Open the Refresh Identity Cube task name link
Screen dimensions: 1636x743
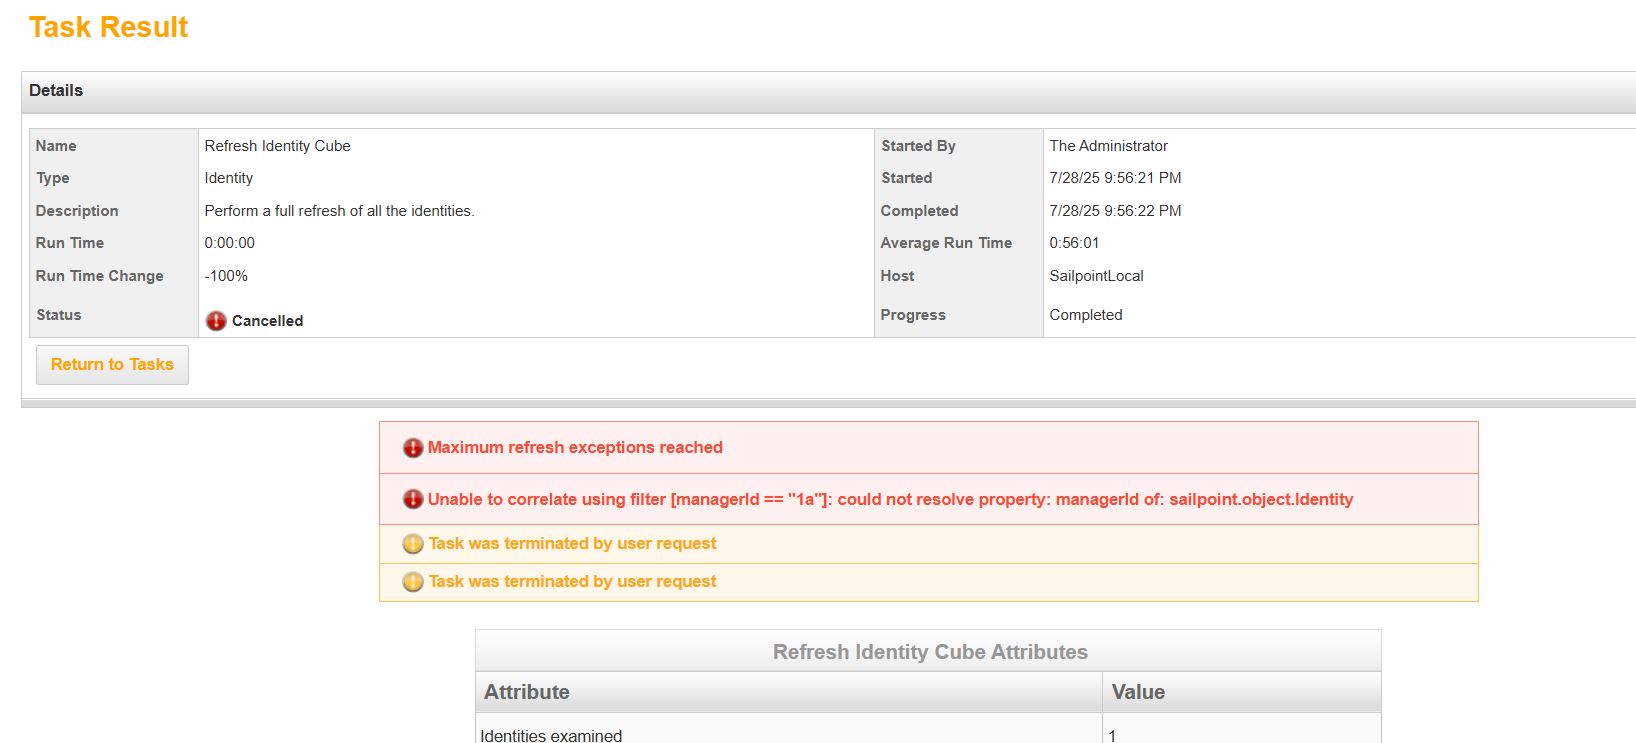pyautogui.click(x=277, y=145)
